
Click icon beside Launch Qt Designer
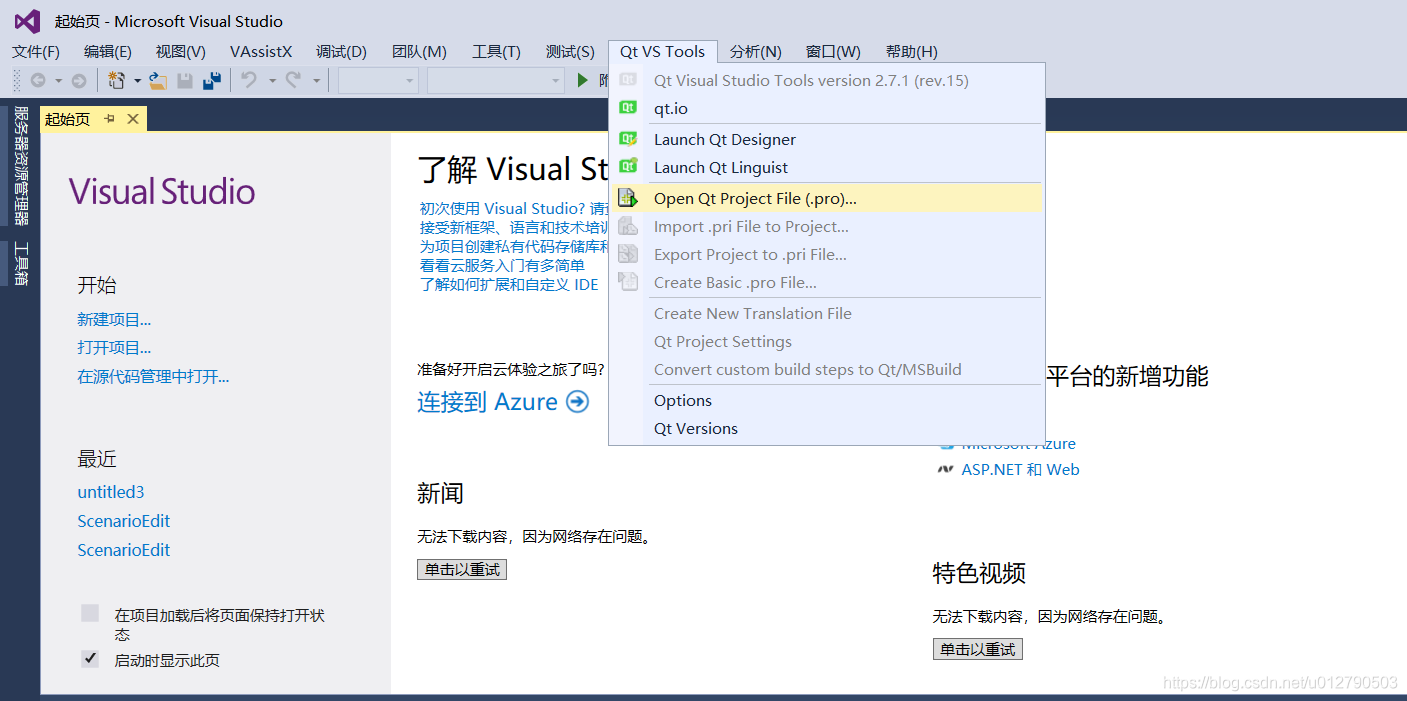(628, 139)
